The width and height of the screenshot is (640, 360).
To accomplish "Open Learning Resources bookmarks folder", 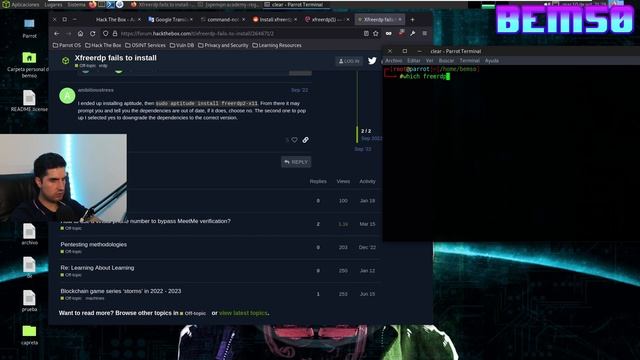I will (x=277, y=45).
